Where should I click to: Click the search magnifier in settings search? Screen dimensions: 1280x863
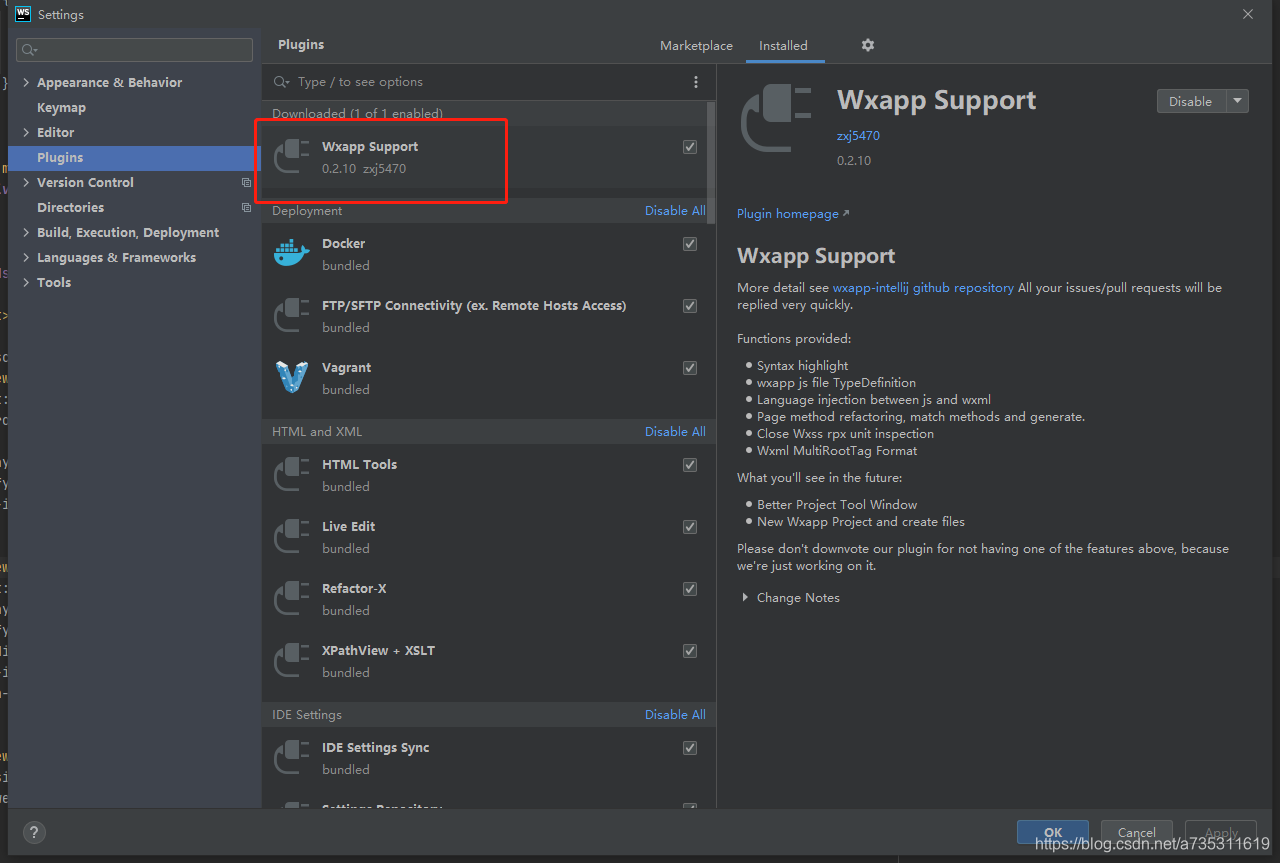click(x=29, y=50)
